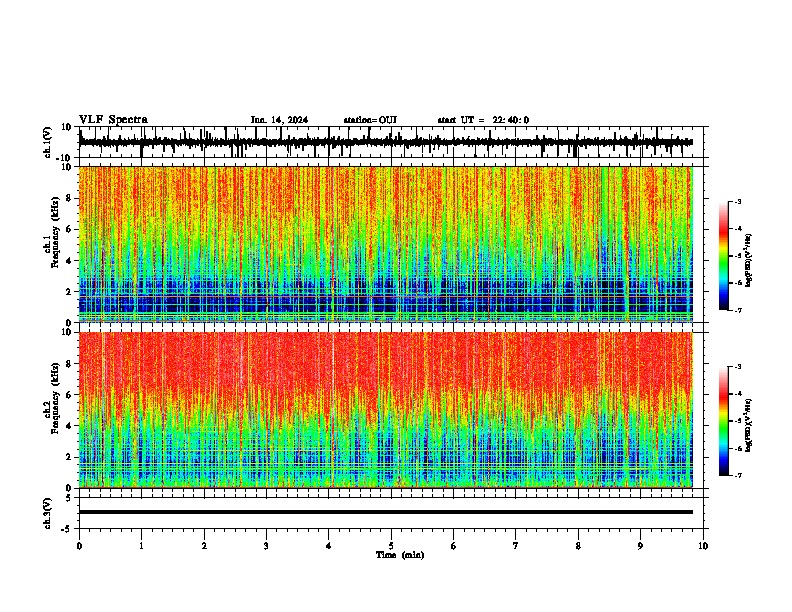This screenshot has height=612, width=792.
Task: Select the date text 'Jan. 14, 2024'
Action: pyautogui.click(x=279, y=120)
